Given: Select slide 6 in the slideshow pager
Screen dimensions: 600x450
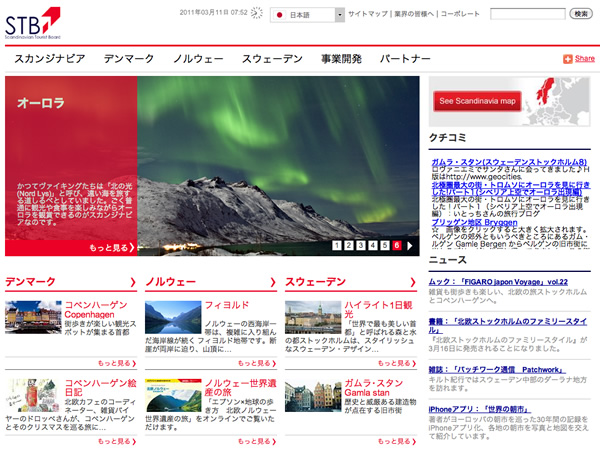Looking at the screenshot, I should [x=397, y=245].
